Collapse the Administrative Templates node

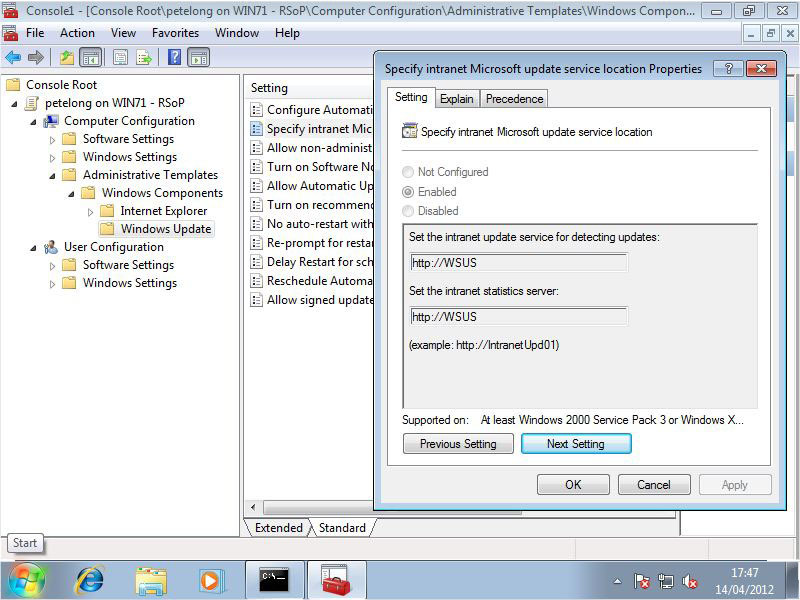[x=53, y=176]
